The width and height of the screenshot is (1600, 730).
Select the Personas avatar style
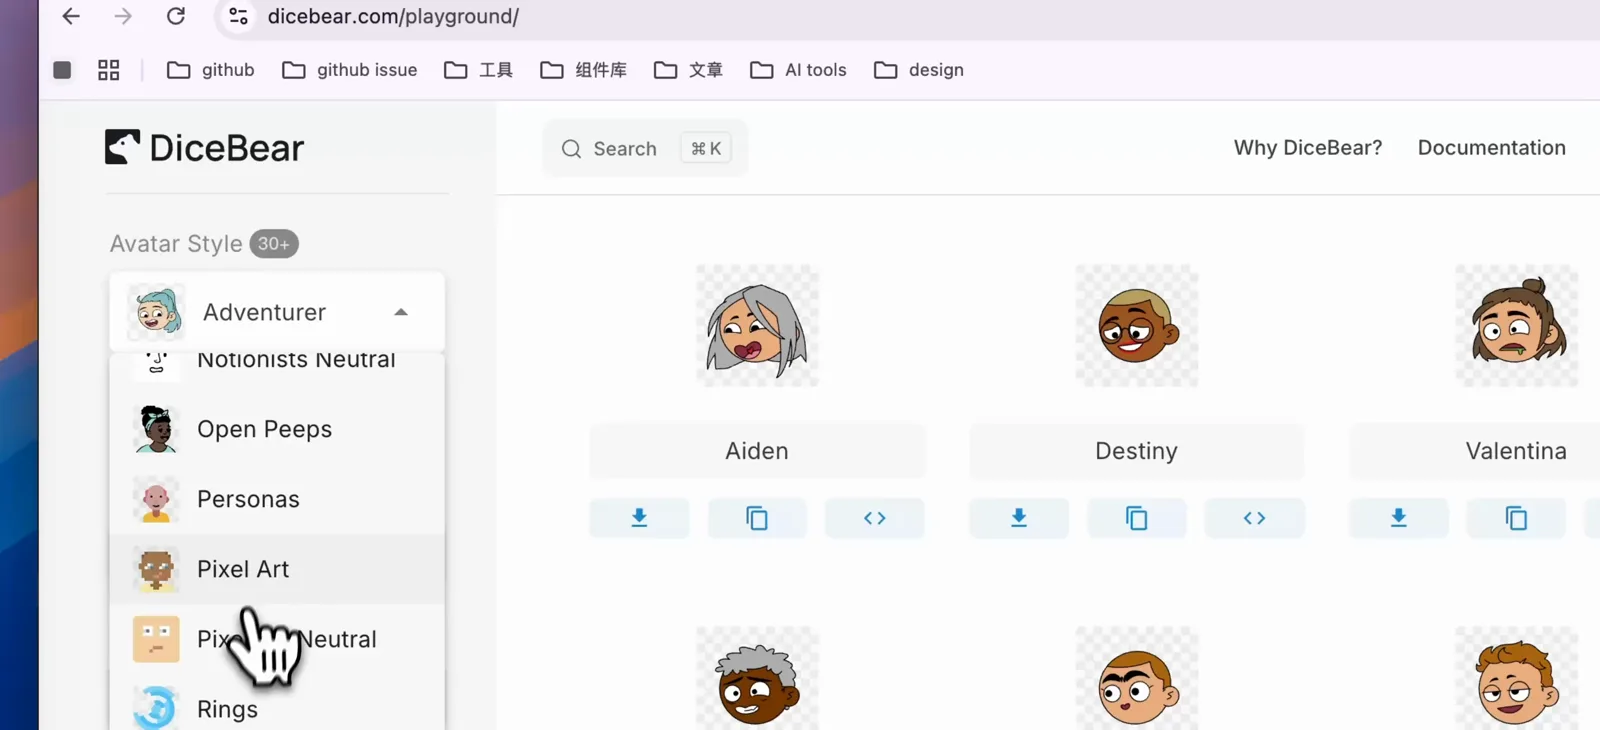pos(277,499)
